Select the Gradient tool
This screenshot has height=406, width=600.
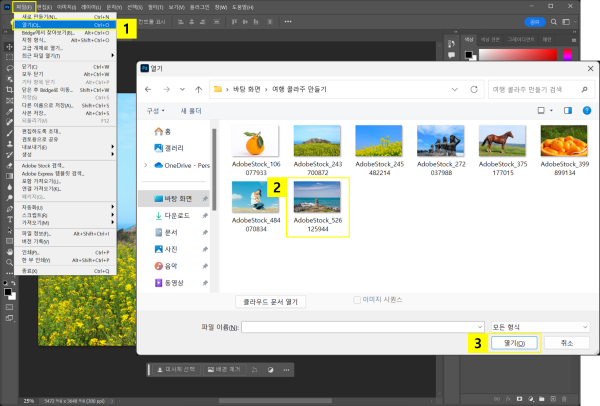pyautogui.click(x=9, y=176)
